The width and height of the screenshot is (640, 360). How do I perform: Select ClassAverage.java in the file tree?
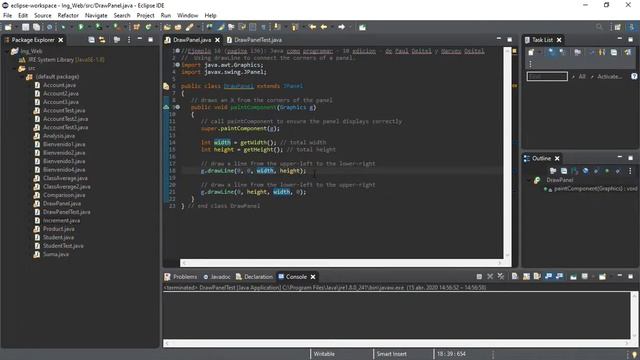65,178
